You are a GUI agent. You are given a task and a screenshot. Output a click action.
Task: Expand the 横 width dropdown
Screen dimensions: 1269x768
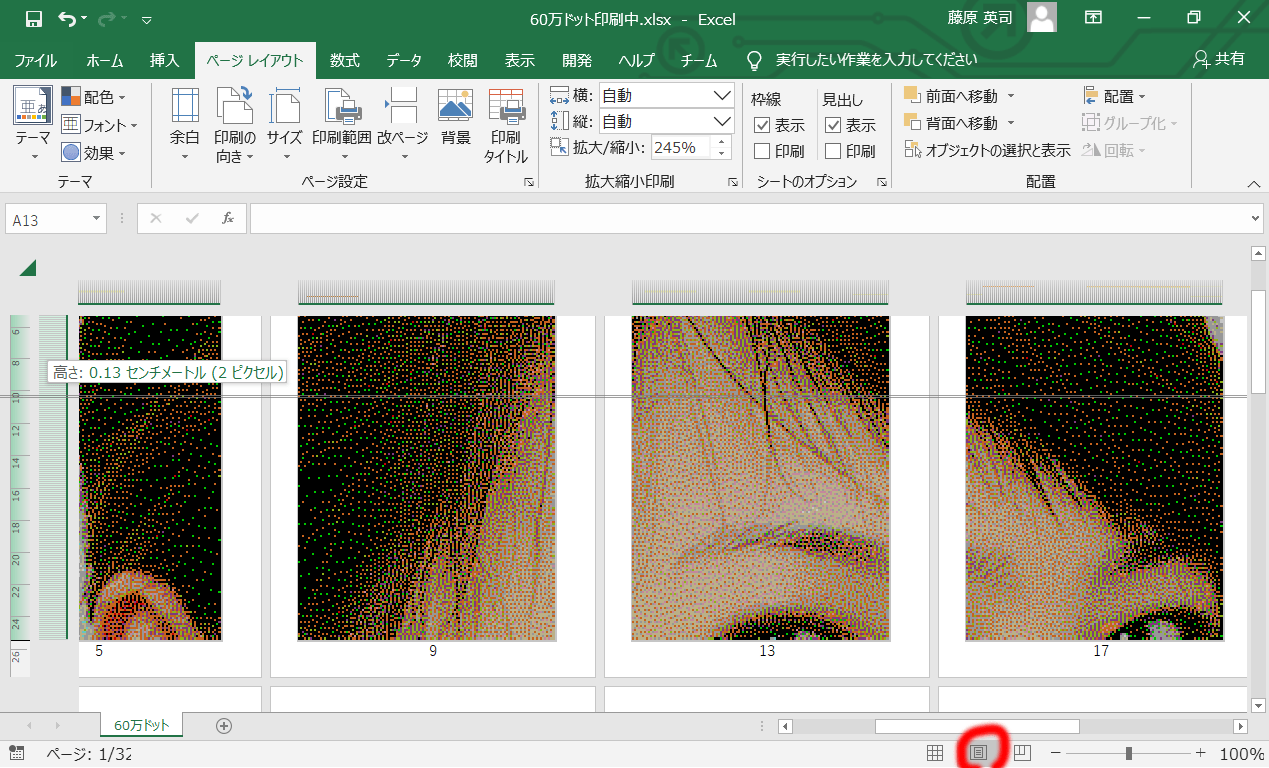tap(722, 96)
